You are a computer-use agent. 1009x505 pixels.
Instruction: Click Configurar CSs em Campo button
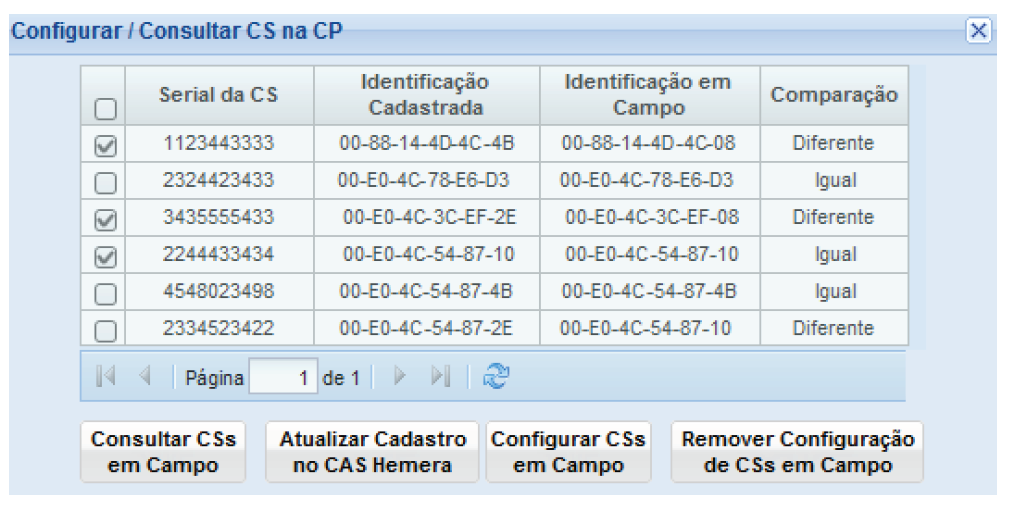pyautogui.click(x=568, y=452)
